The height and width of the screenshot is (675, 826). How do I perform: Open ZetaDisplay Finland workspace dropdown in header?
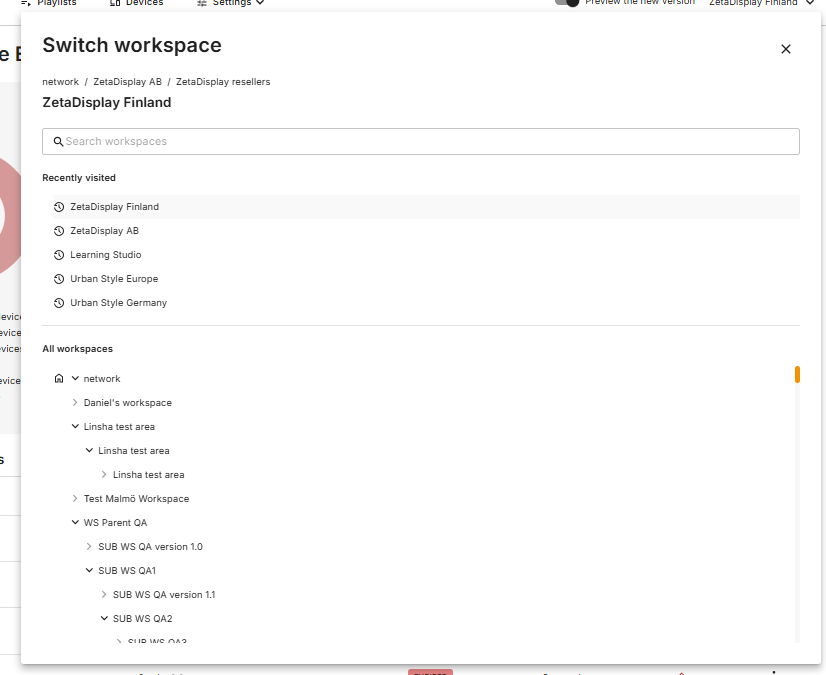[761, 3]
